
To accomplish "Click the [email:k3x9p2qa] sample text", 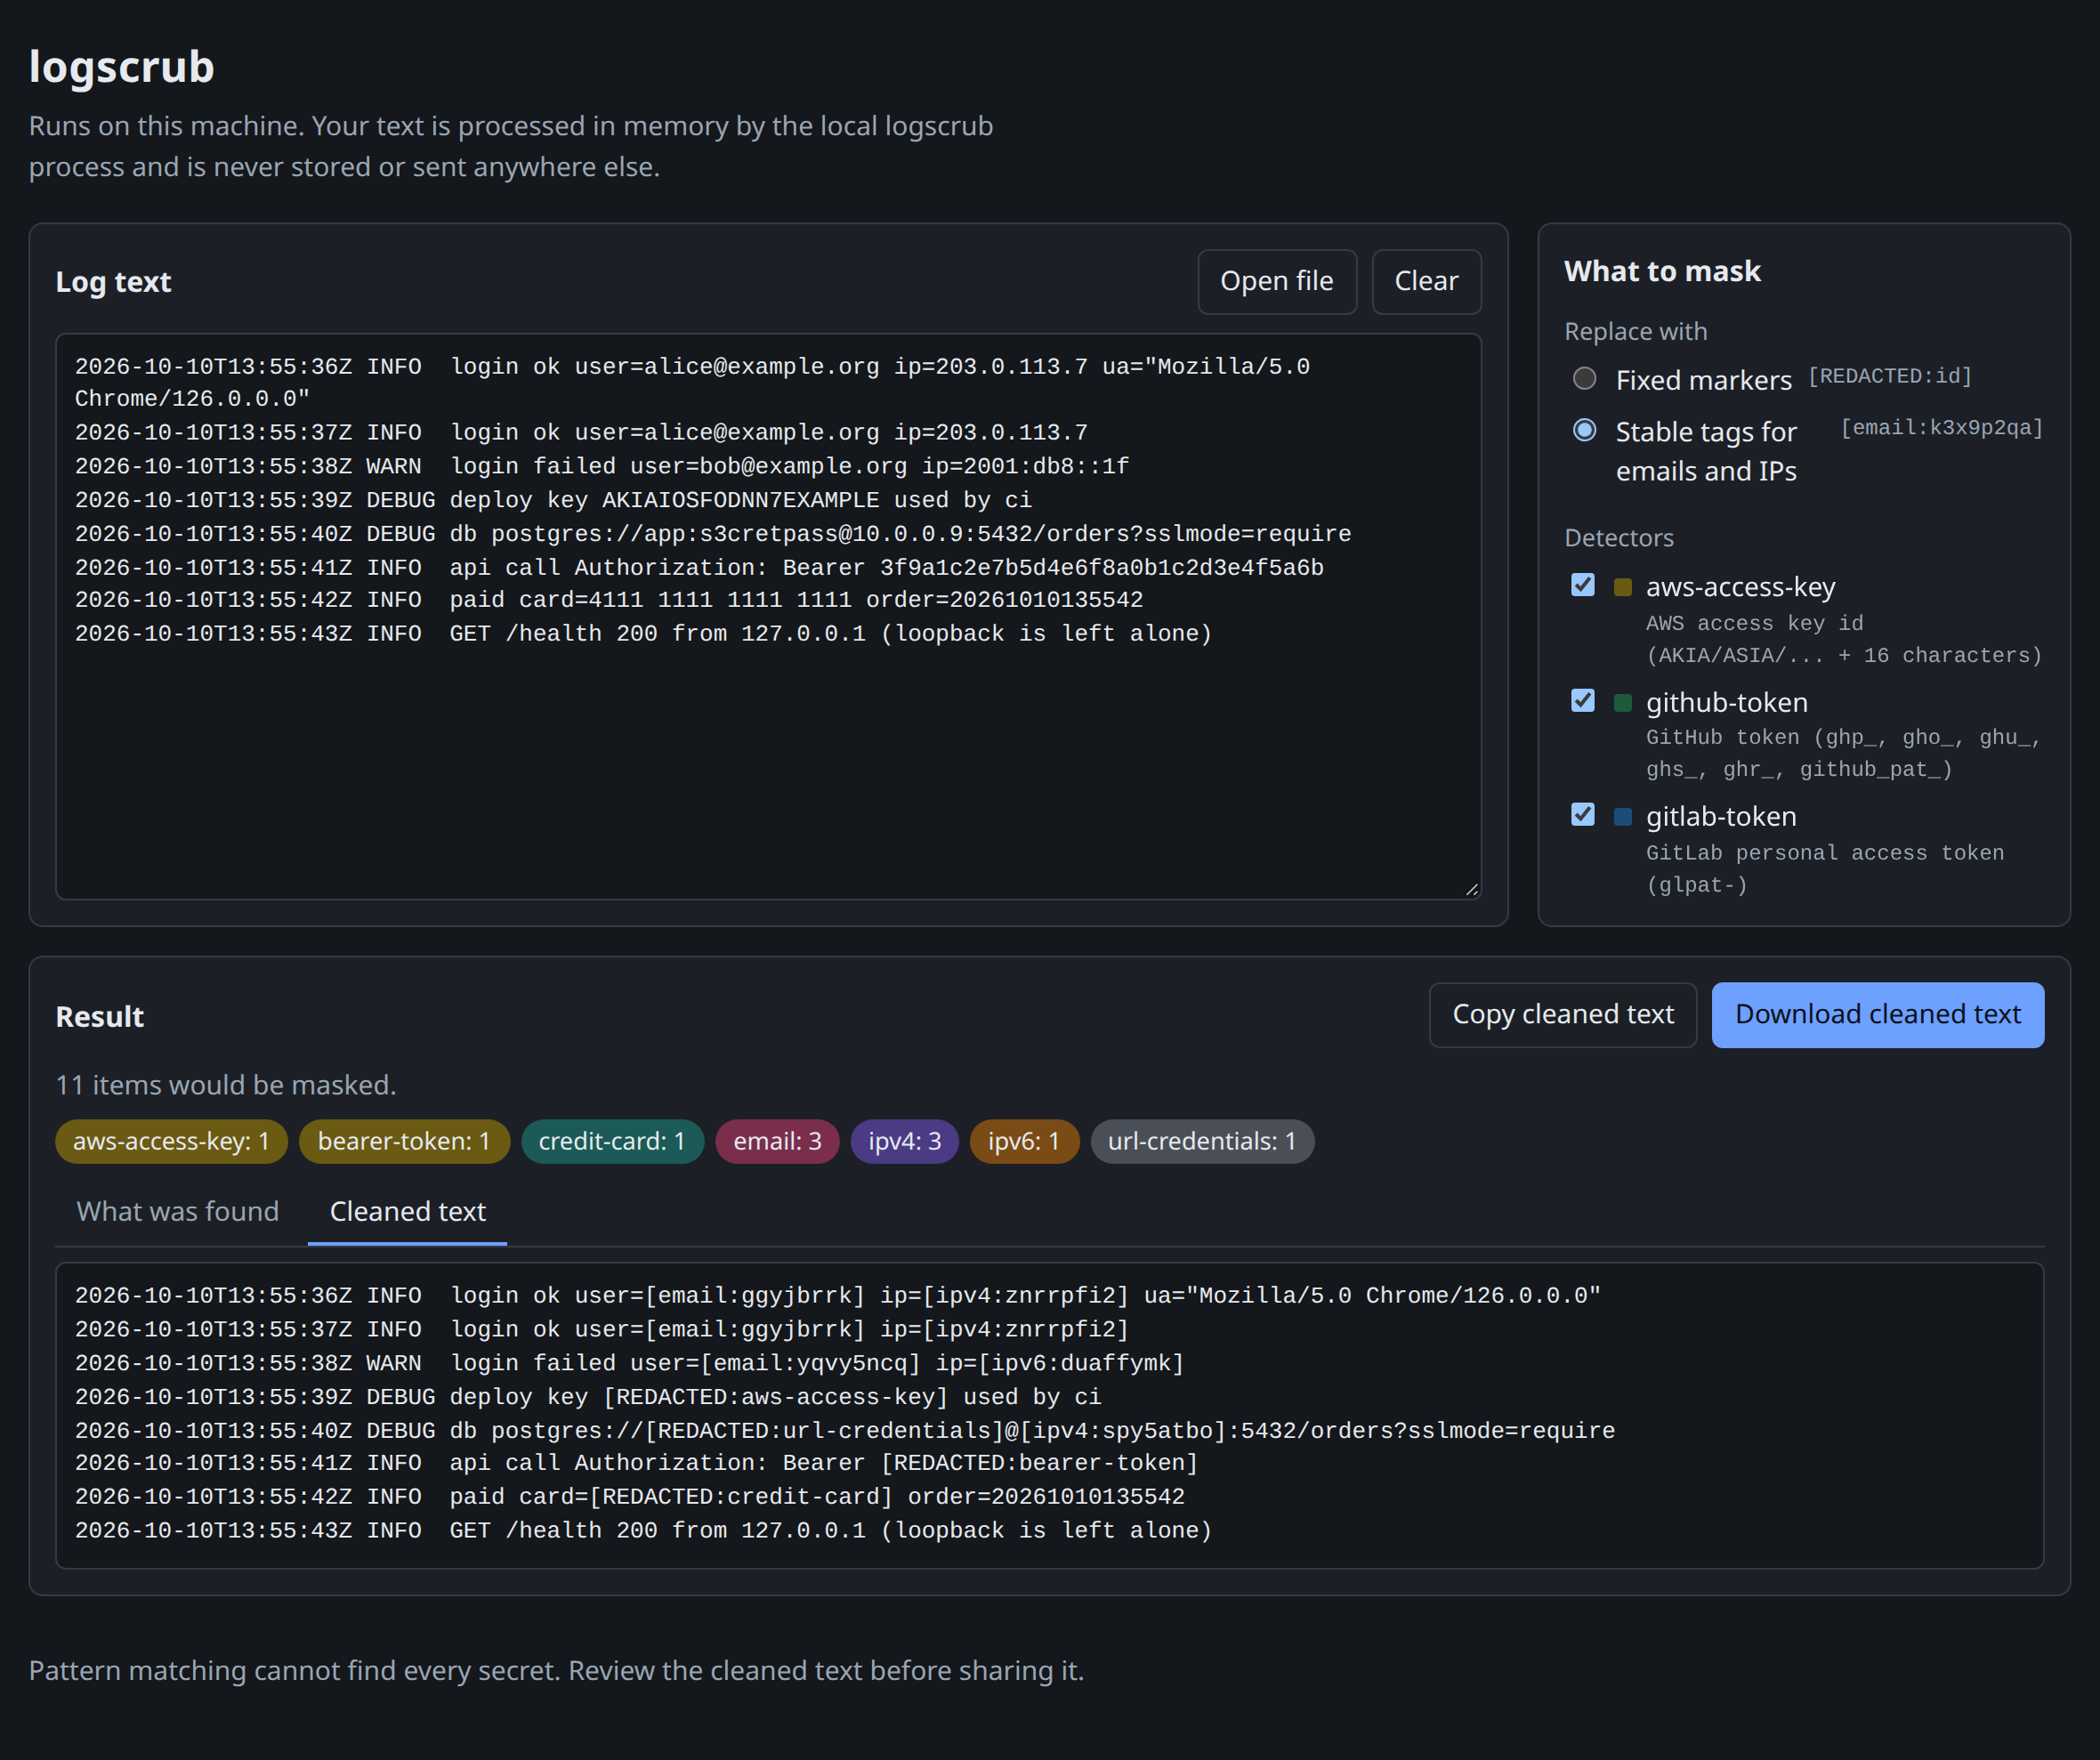I will [x=1942, y=428].
